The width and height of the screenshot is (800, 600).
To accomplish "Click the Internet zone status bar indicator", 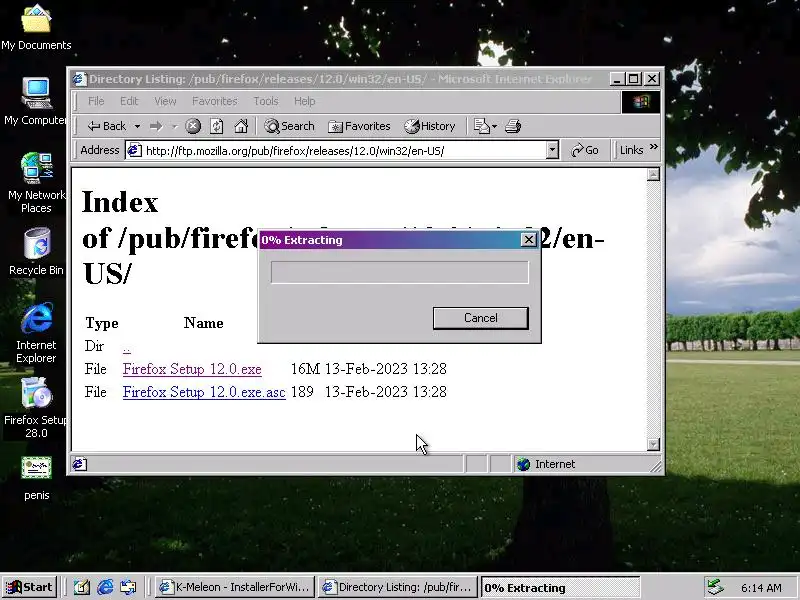I will coord(546,464).
